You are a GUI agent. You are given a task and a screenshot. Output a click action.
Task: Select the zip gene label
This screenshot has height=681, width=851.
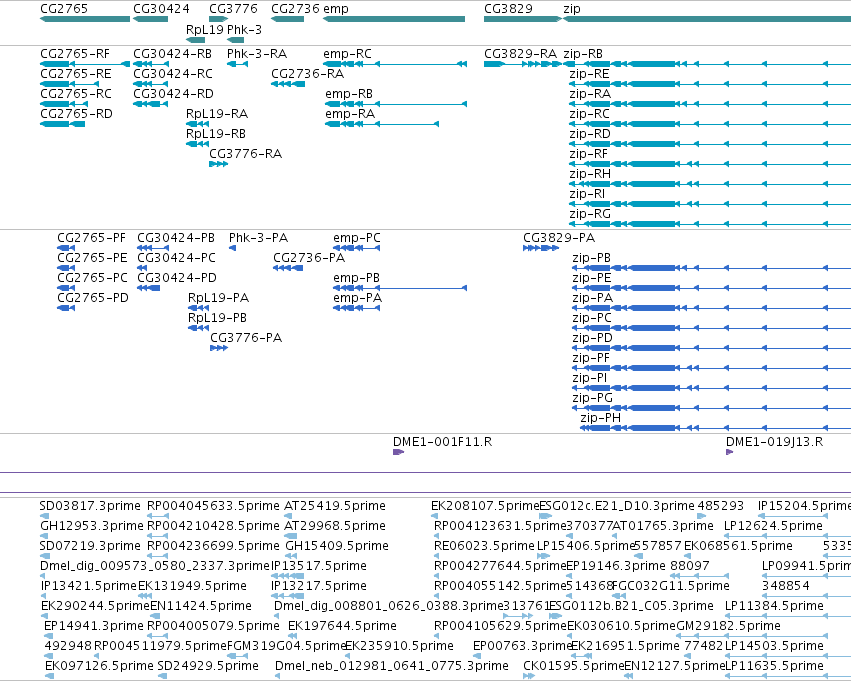(x=572, y=9)
